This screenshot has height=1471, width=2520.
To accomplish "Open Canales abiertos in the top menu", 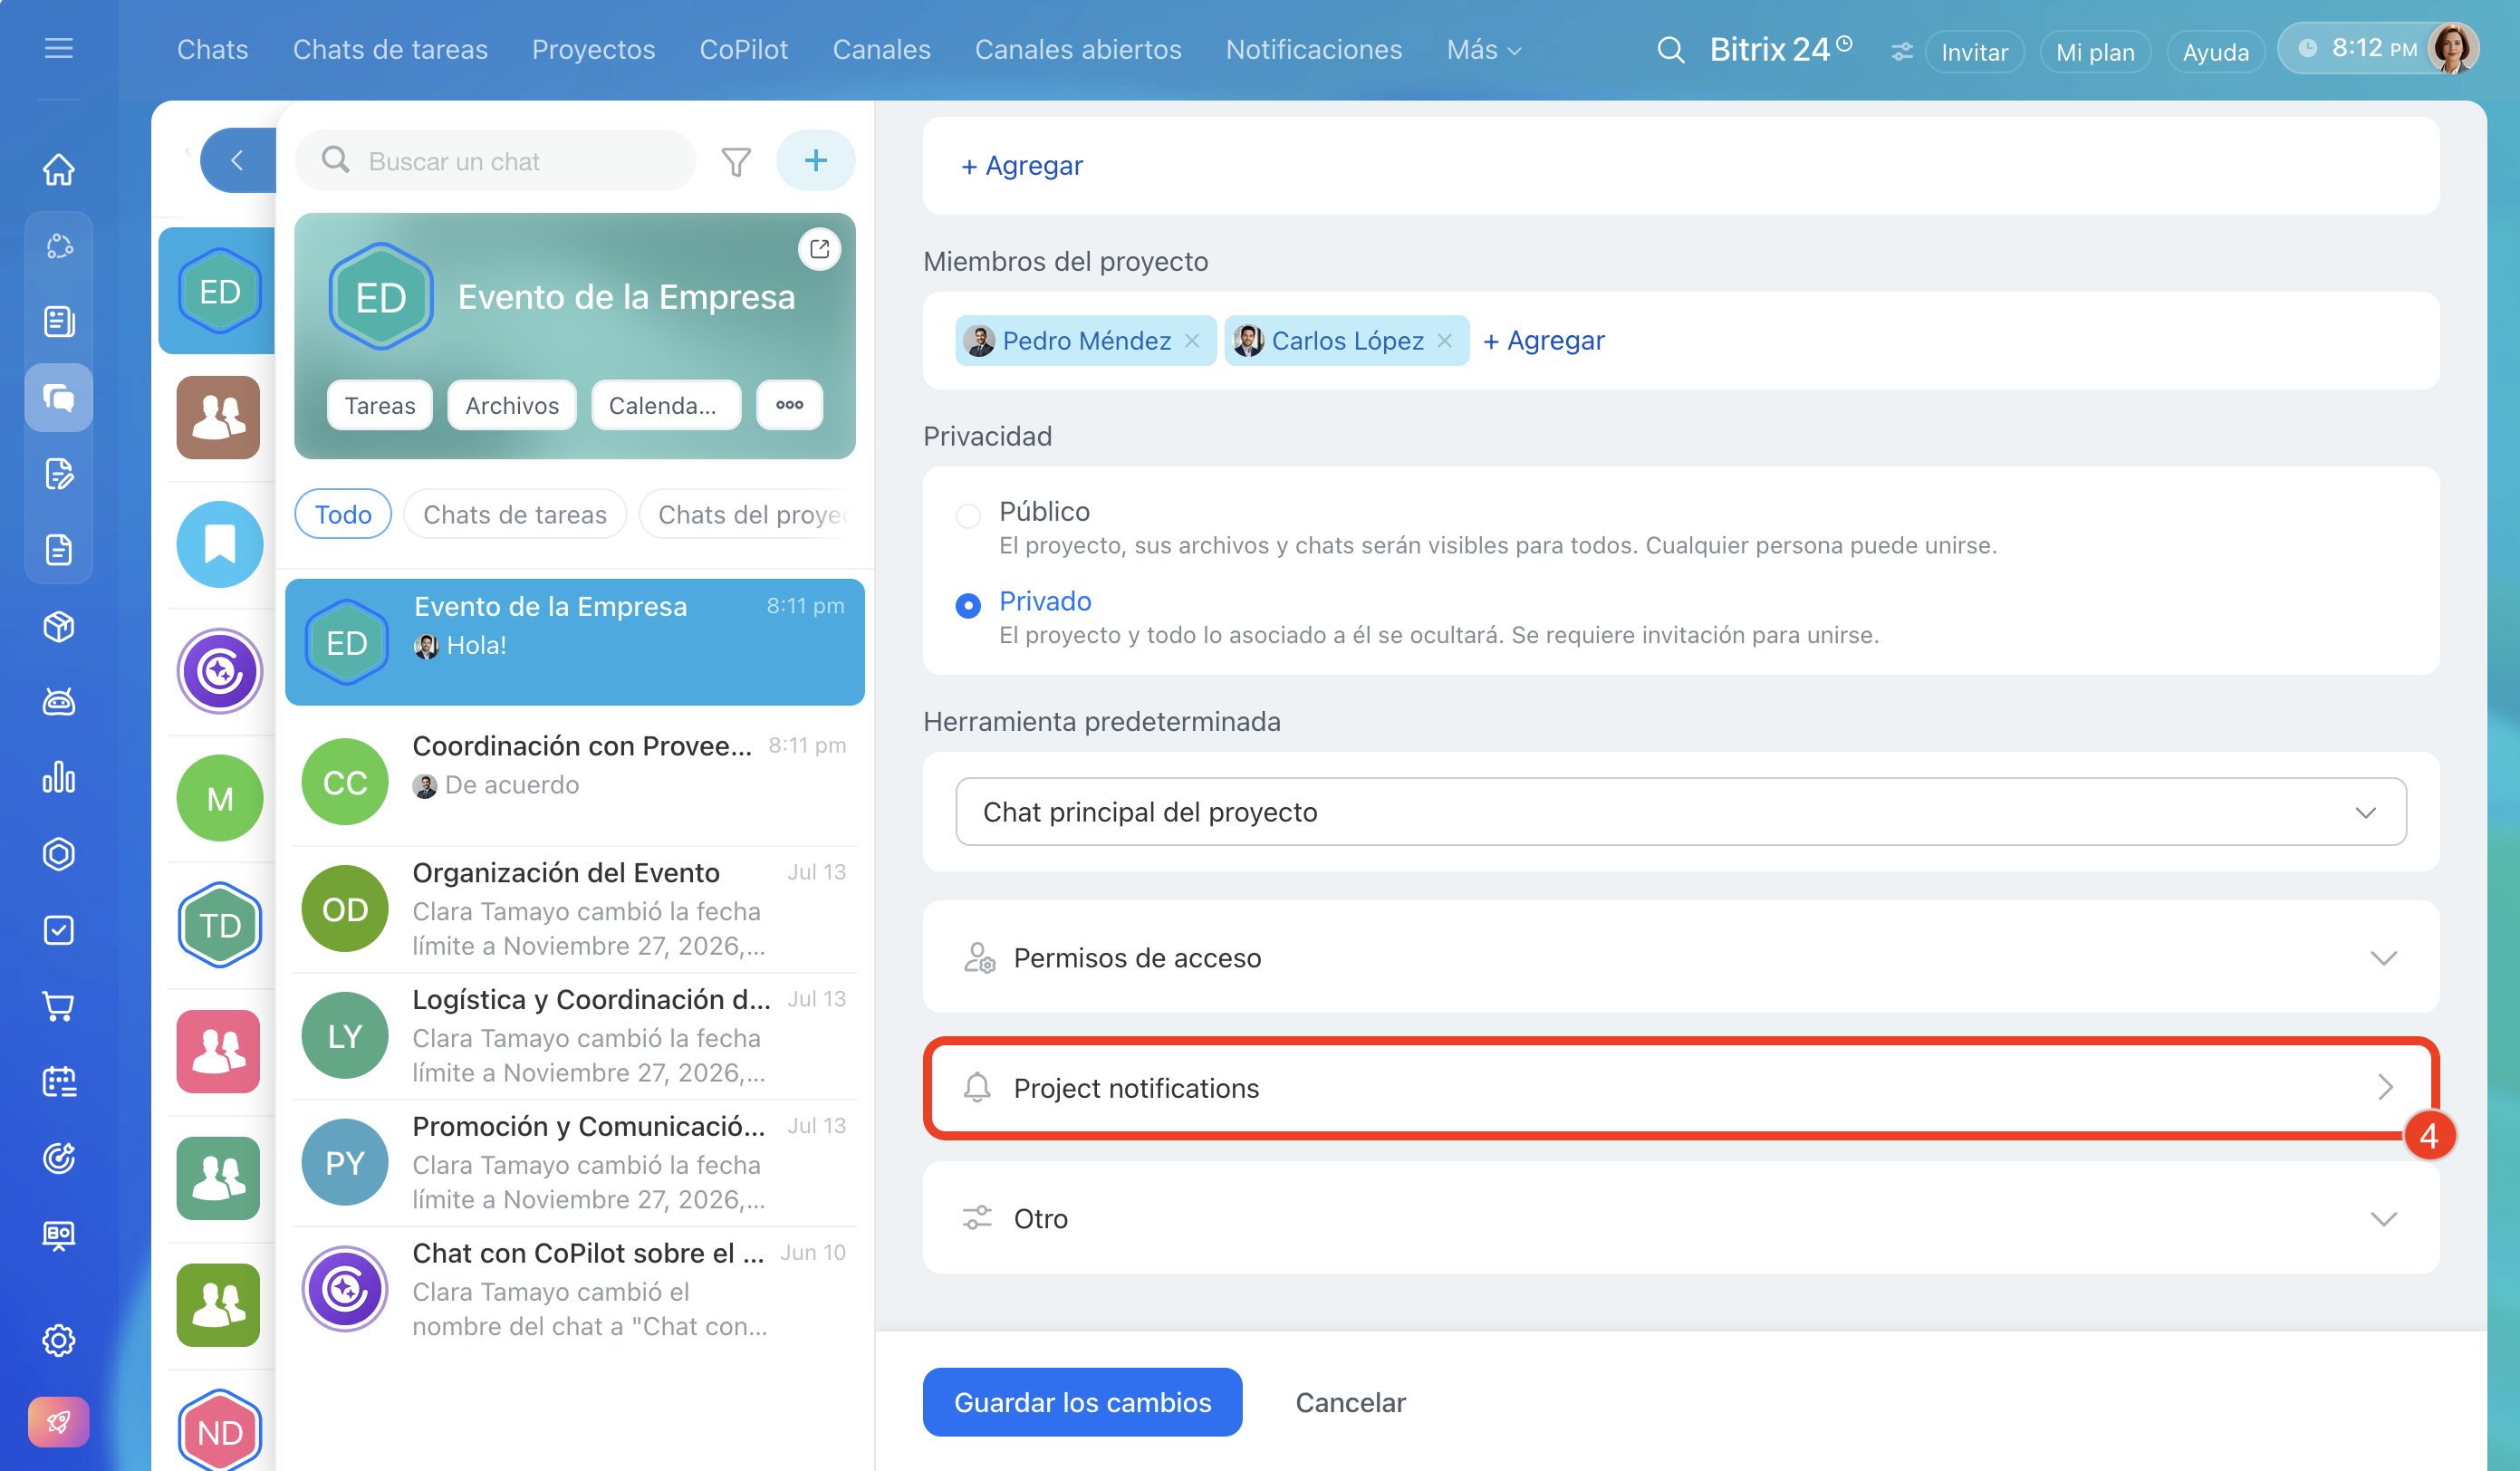I will pos(1078,49).
